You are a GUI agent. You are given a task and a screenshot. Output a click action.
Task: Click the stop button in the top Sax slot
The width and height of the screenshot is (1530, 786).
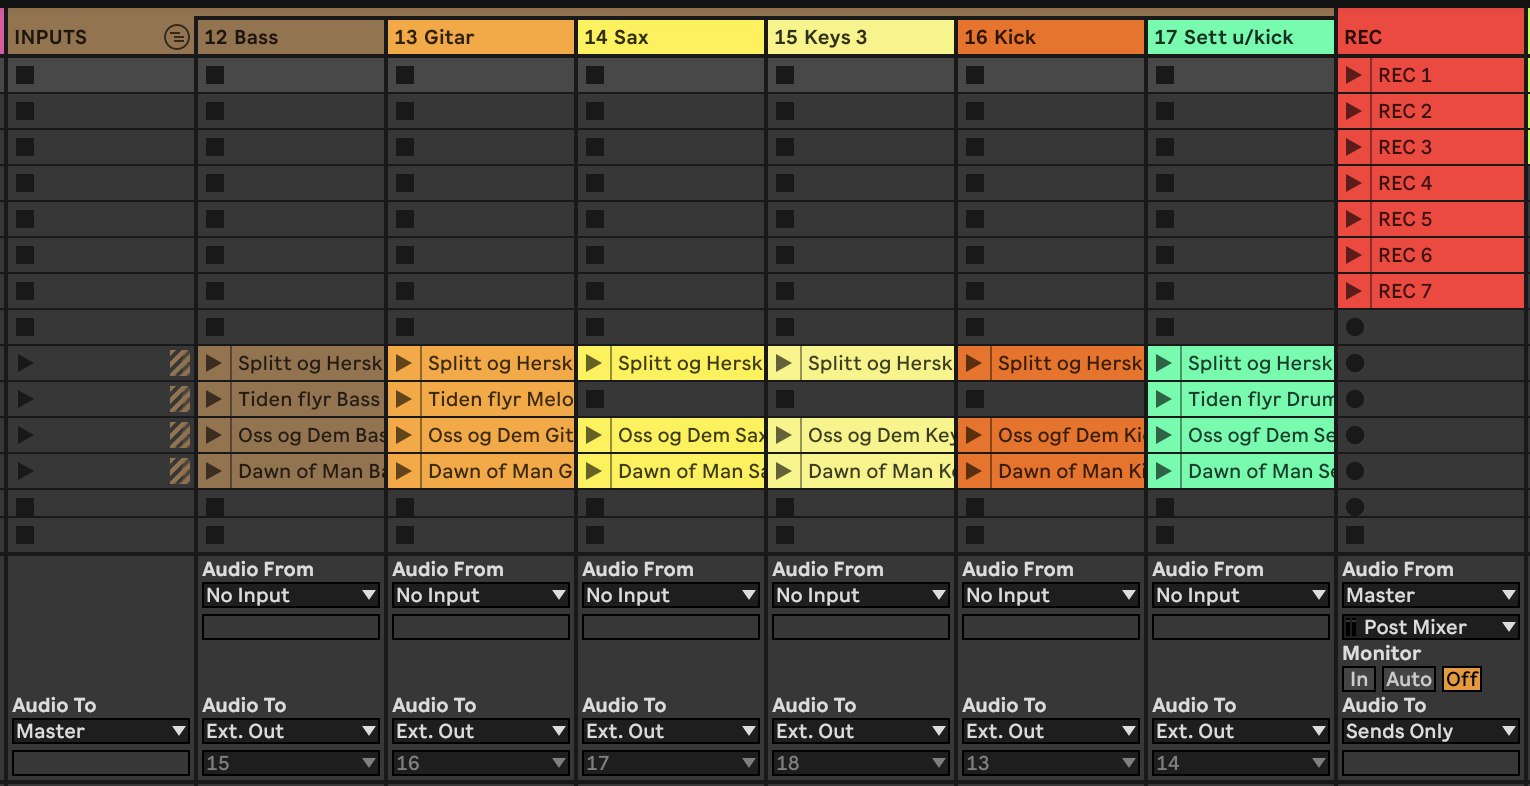coord(595,75)
